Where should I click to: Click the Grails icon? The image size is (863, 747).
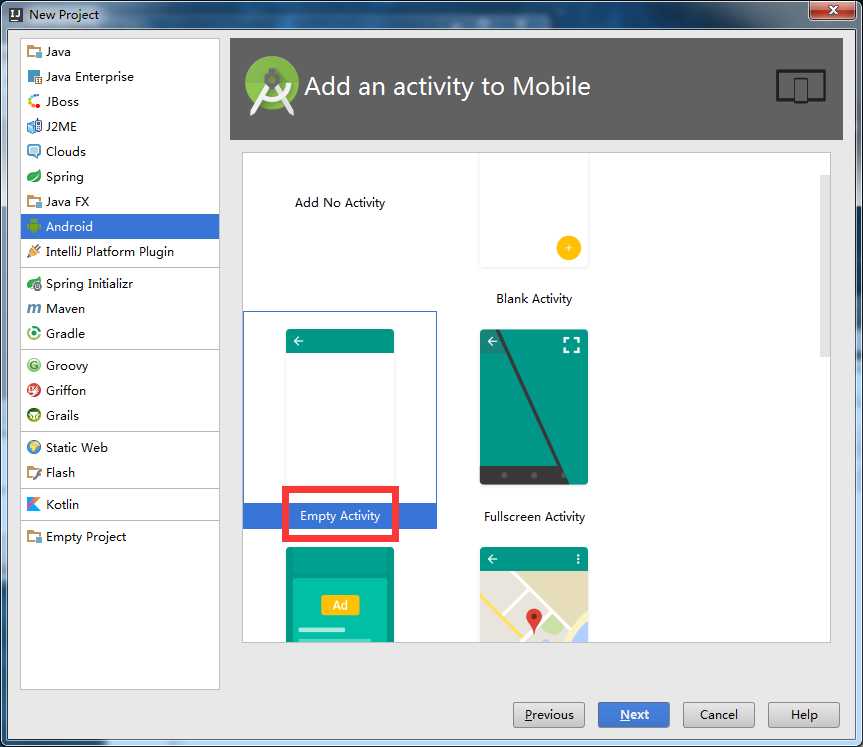click(34, 416)
